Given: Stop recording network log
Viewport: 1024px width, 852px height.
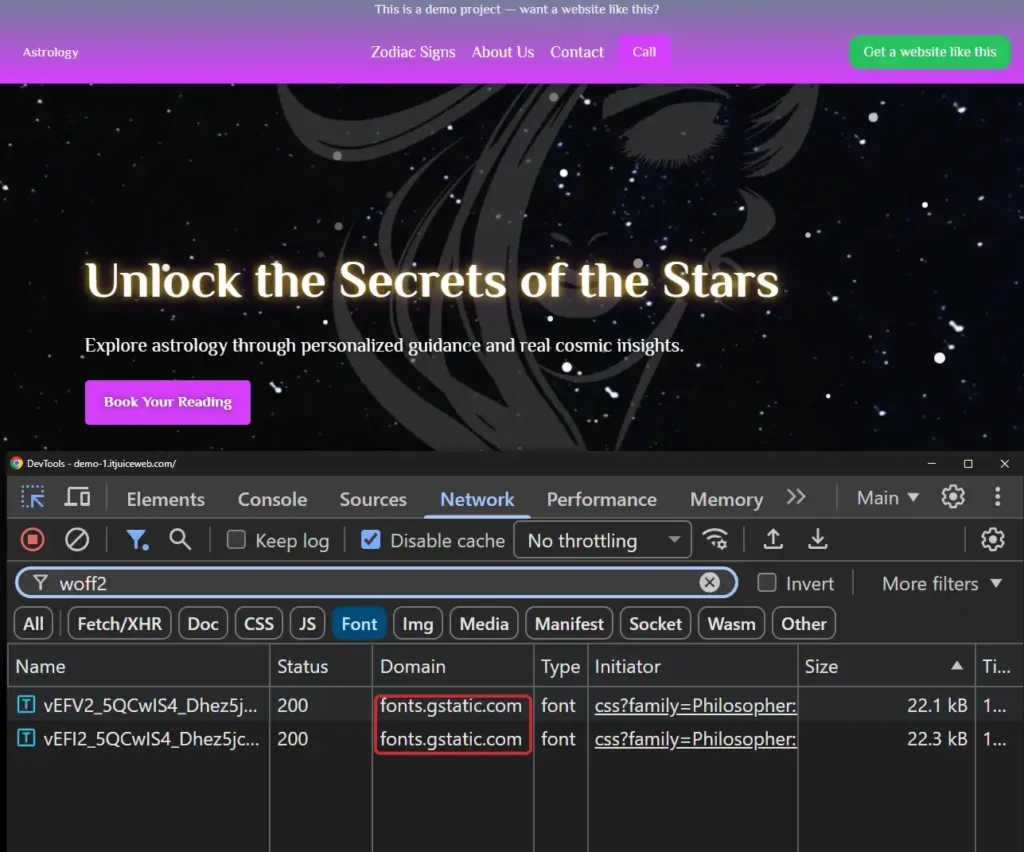Looking at the screenshot, I should pos(32,540).
